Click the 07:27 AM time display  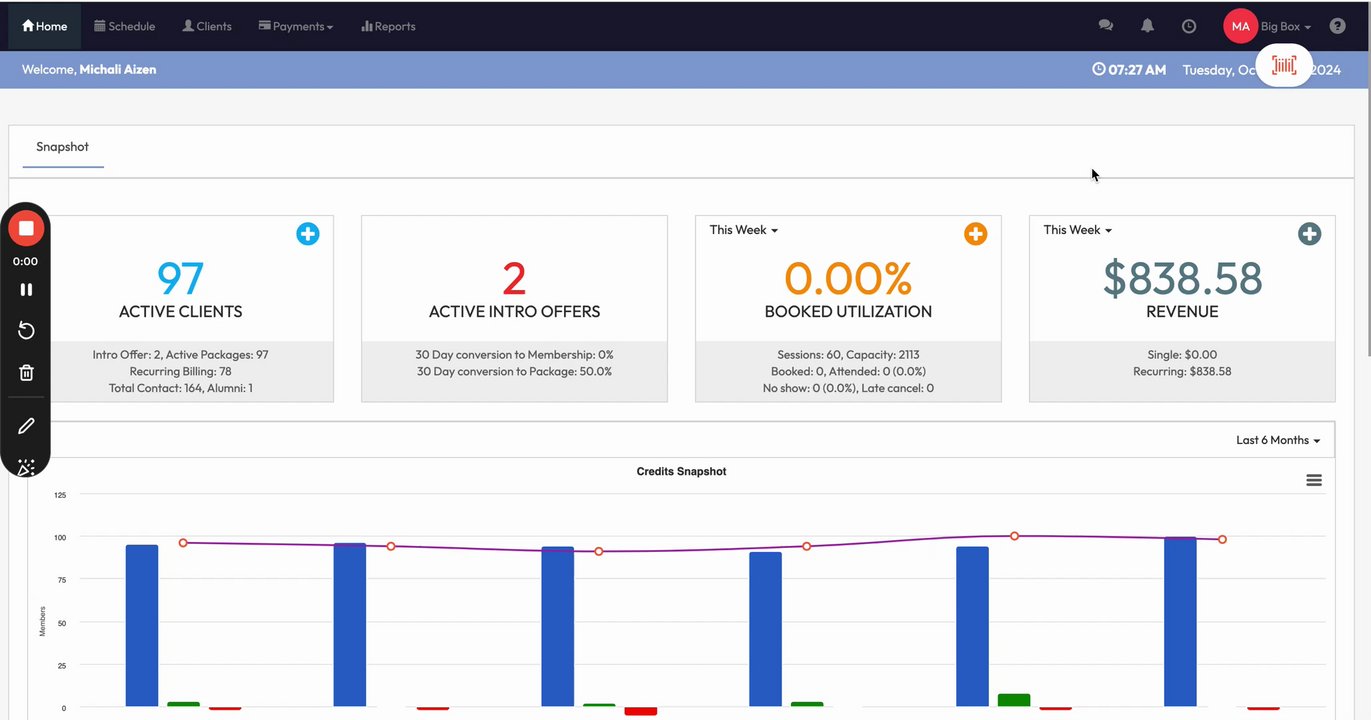(x=1129, y=70)
